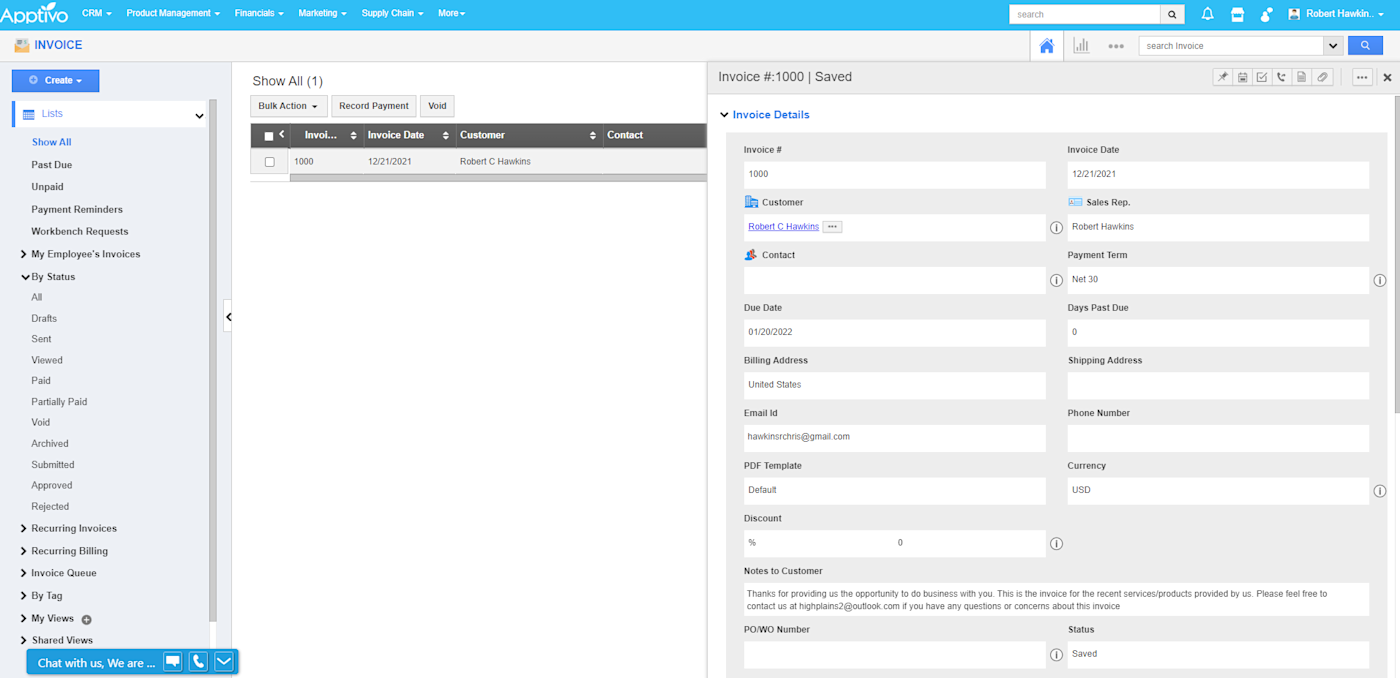Image resolution: width=1400 pixels, height=678 pixels.
Task: Open the notifications bell
Action: pyautogui.click(x=1207, y=13)
